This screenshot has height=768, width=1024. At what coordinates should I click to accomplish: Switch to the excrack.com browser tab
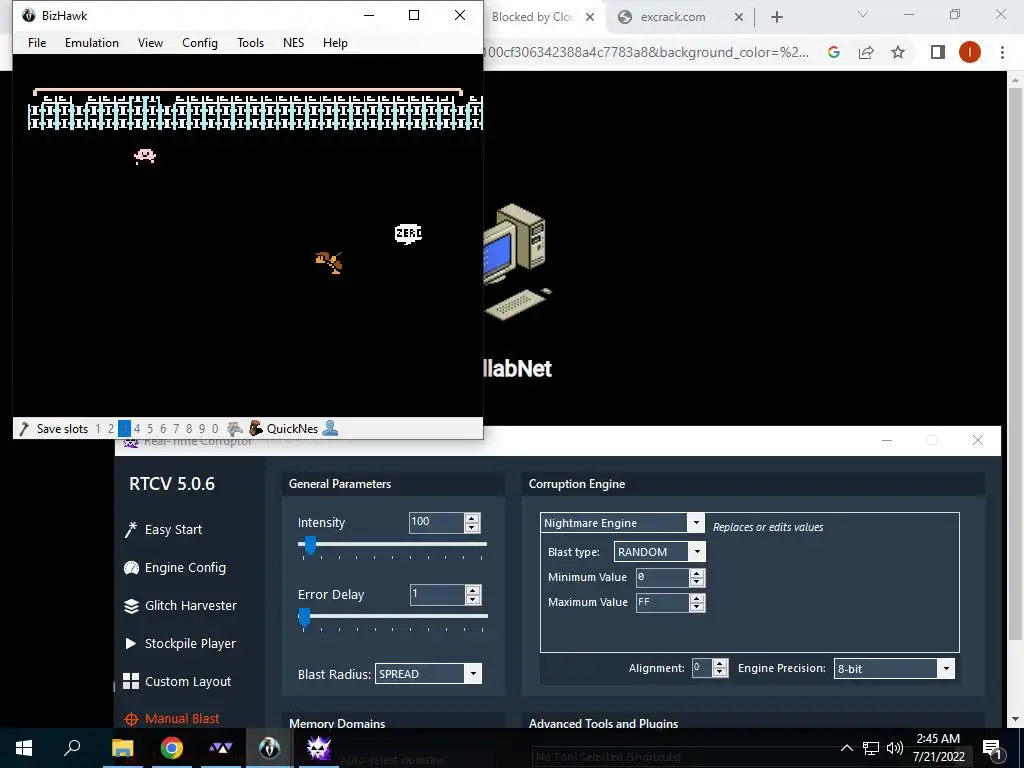tap(673, 18)
